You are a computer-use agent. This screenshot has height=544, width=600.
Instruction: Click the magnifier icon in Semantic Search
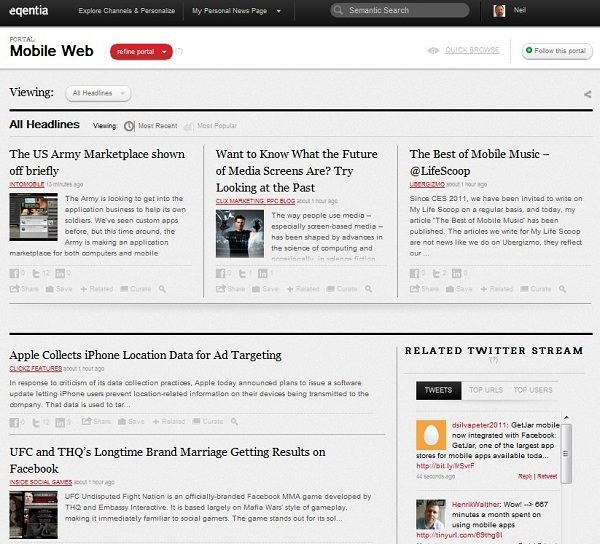click(x=338, y=10)
